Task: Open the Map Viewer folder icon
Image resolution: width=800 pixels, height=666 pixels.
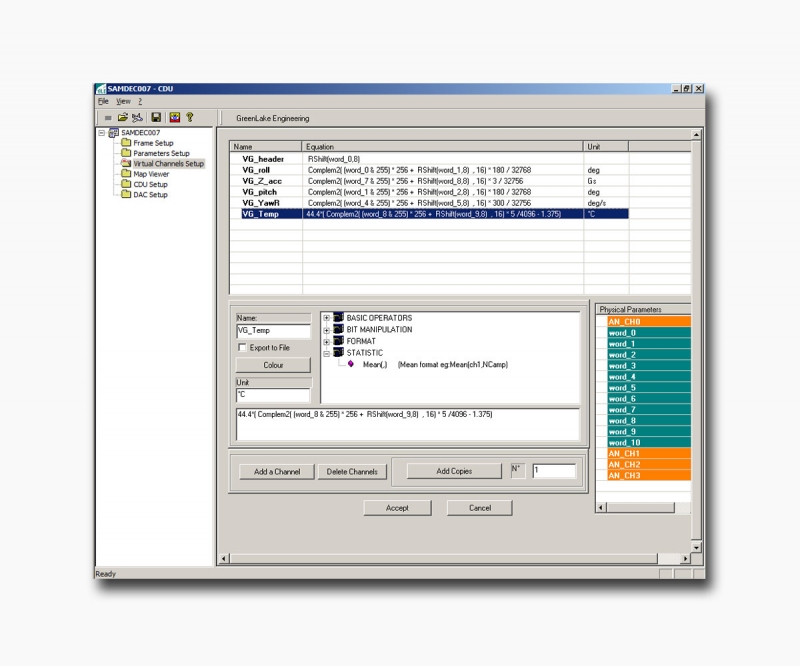Action: 126,174
